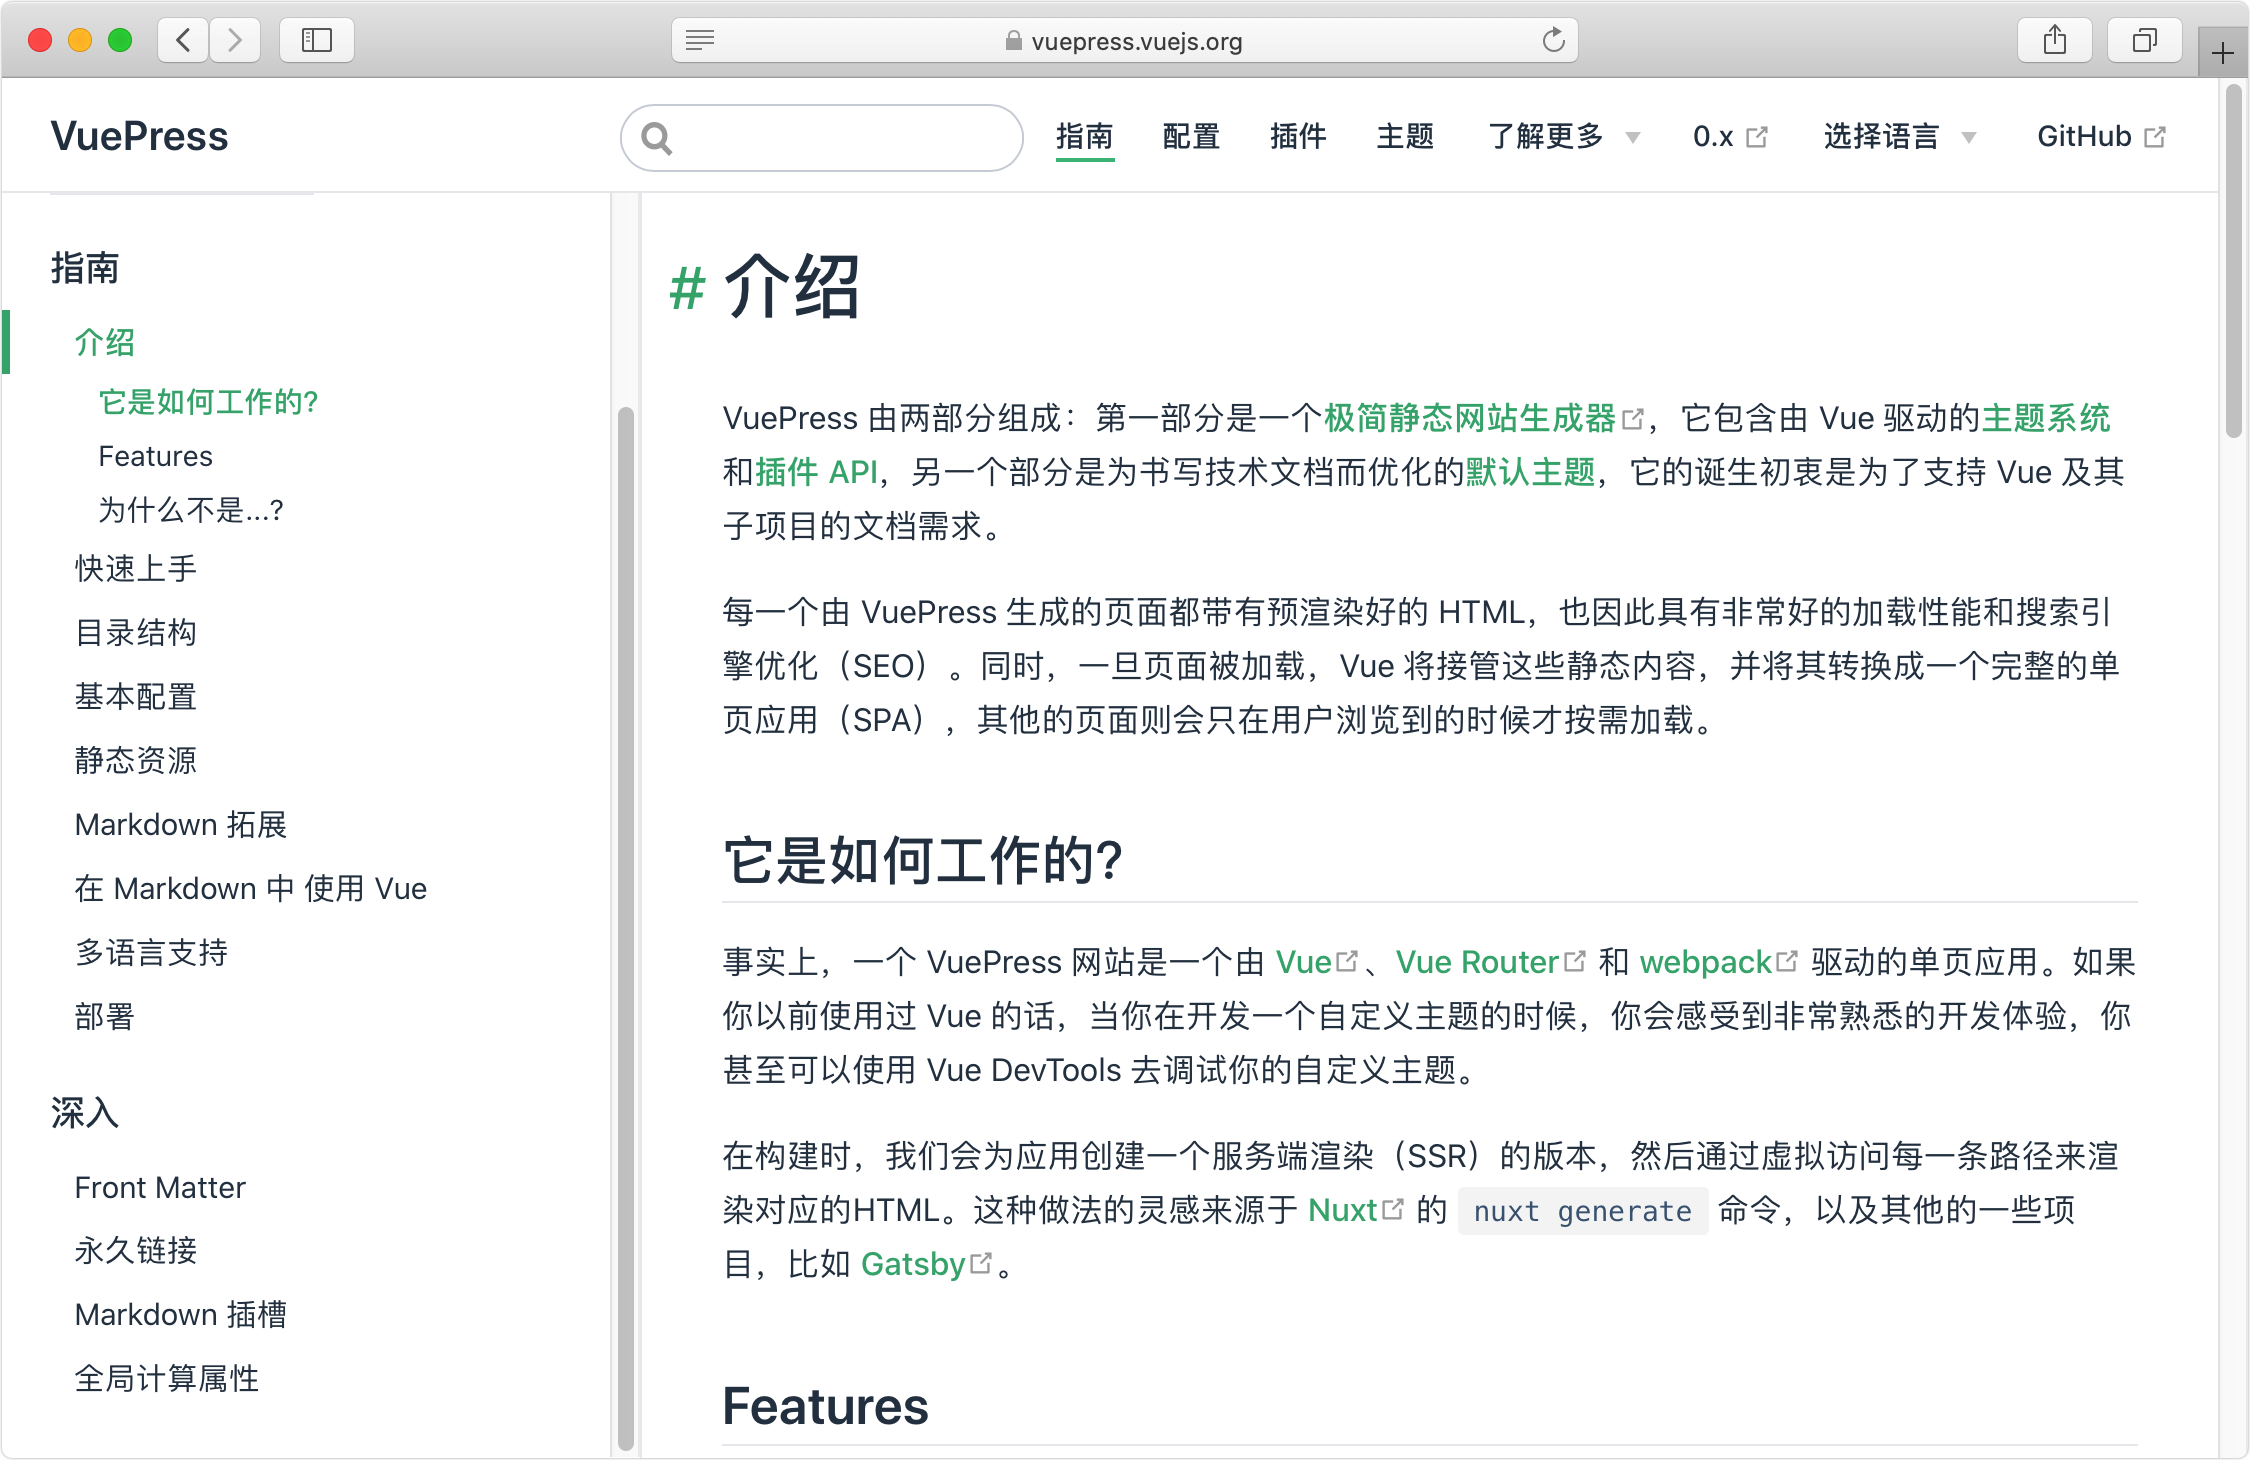This screenshot has height=1460, width=2250.
Task: Go back with Safari's back arrow
Action: click(x=184, y=40)
